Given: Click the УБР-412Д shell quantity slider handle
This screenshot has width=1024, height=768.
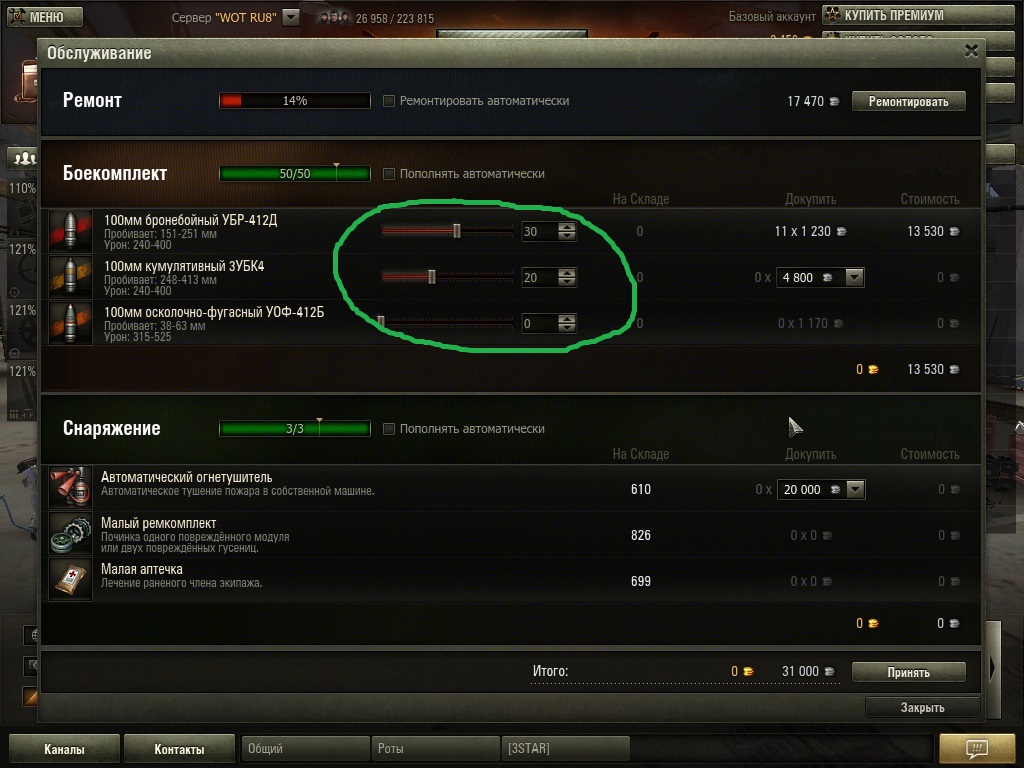Looking at the screenshot, I should (x=457, y=231).
